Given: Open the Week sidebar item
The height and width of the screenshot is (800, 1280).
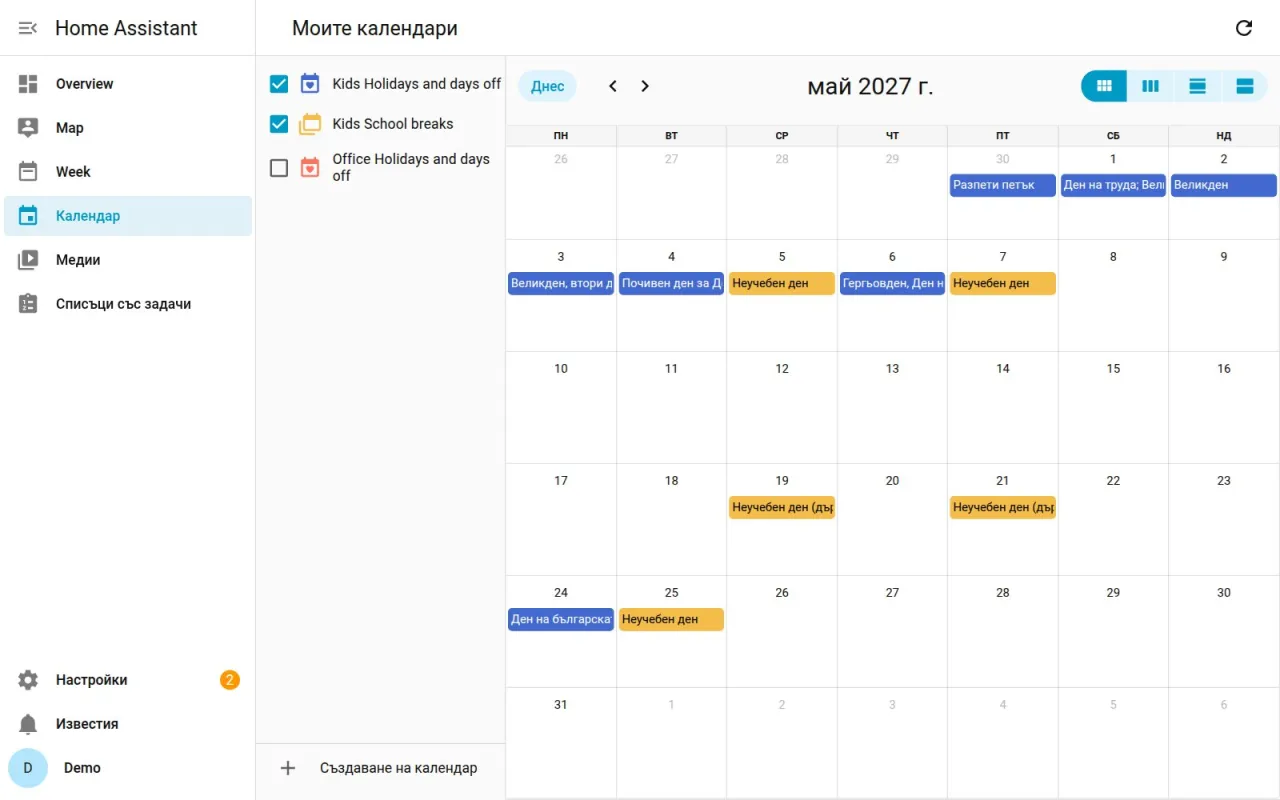Looking at the screenshot, I should (x=128, y=172).
